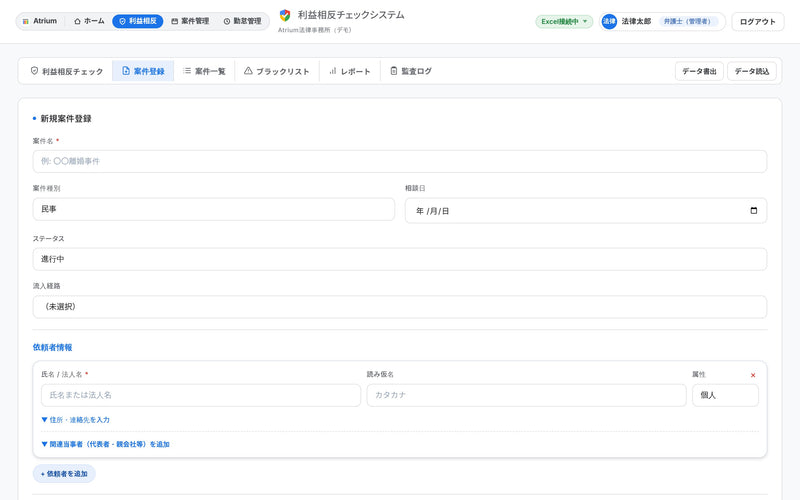Switch to the レポート tab
This screenshot has width=800, height=500.
(350, 71)
